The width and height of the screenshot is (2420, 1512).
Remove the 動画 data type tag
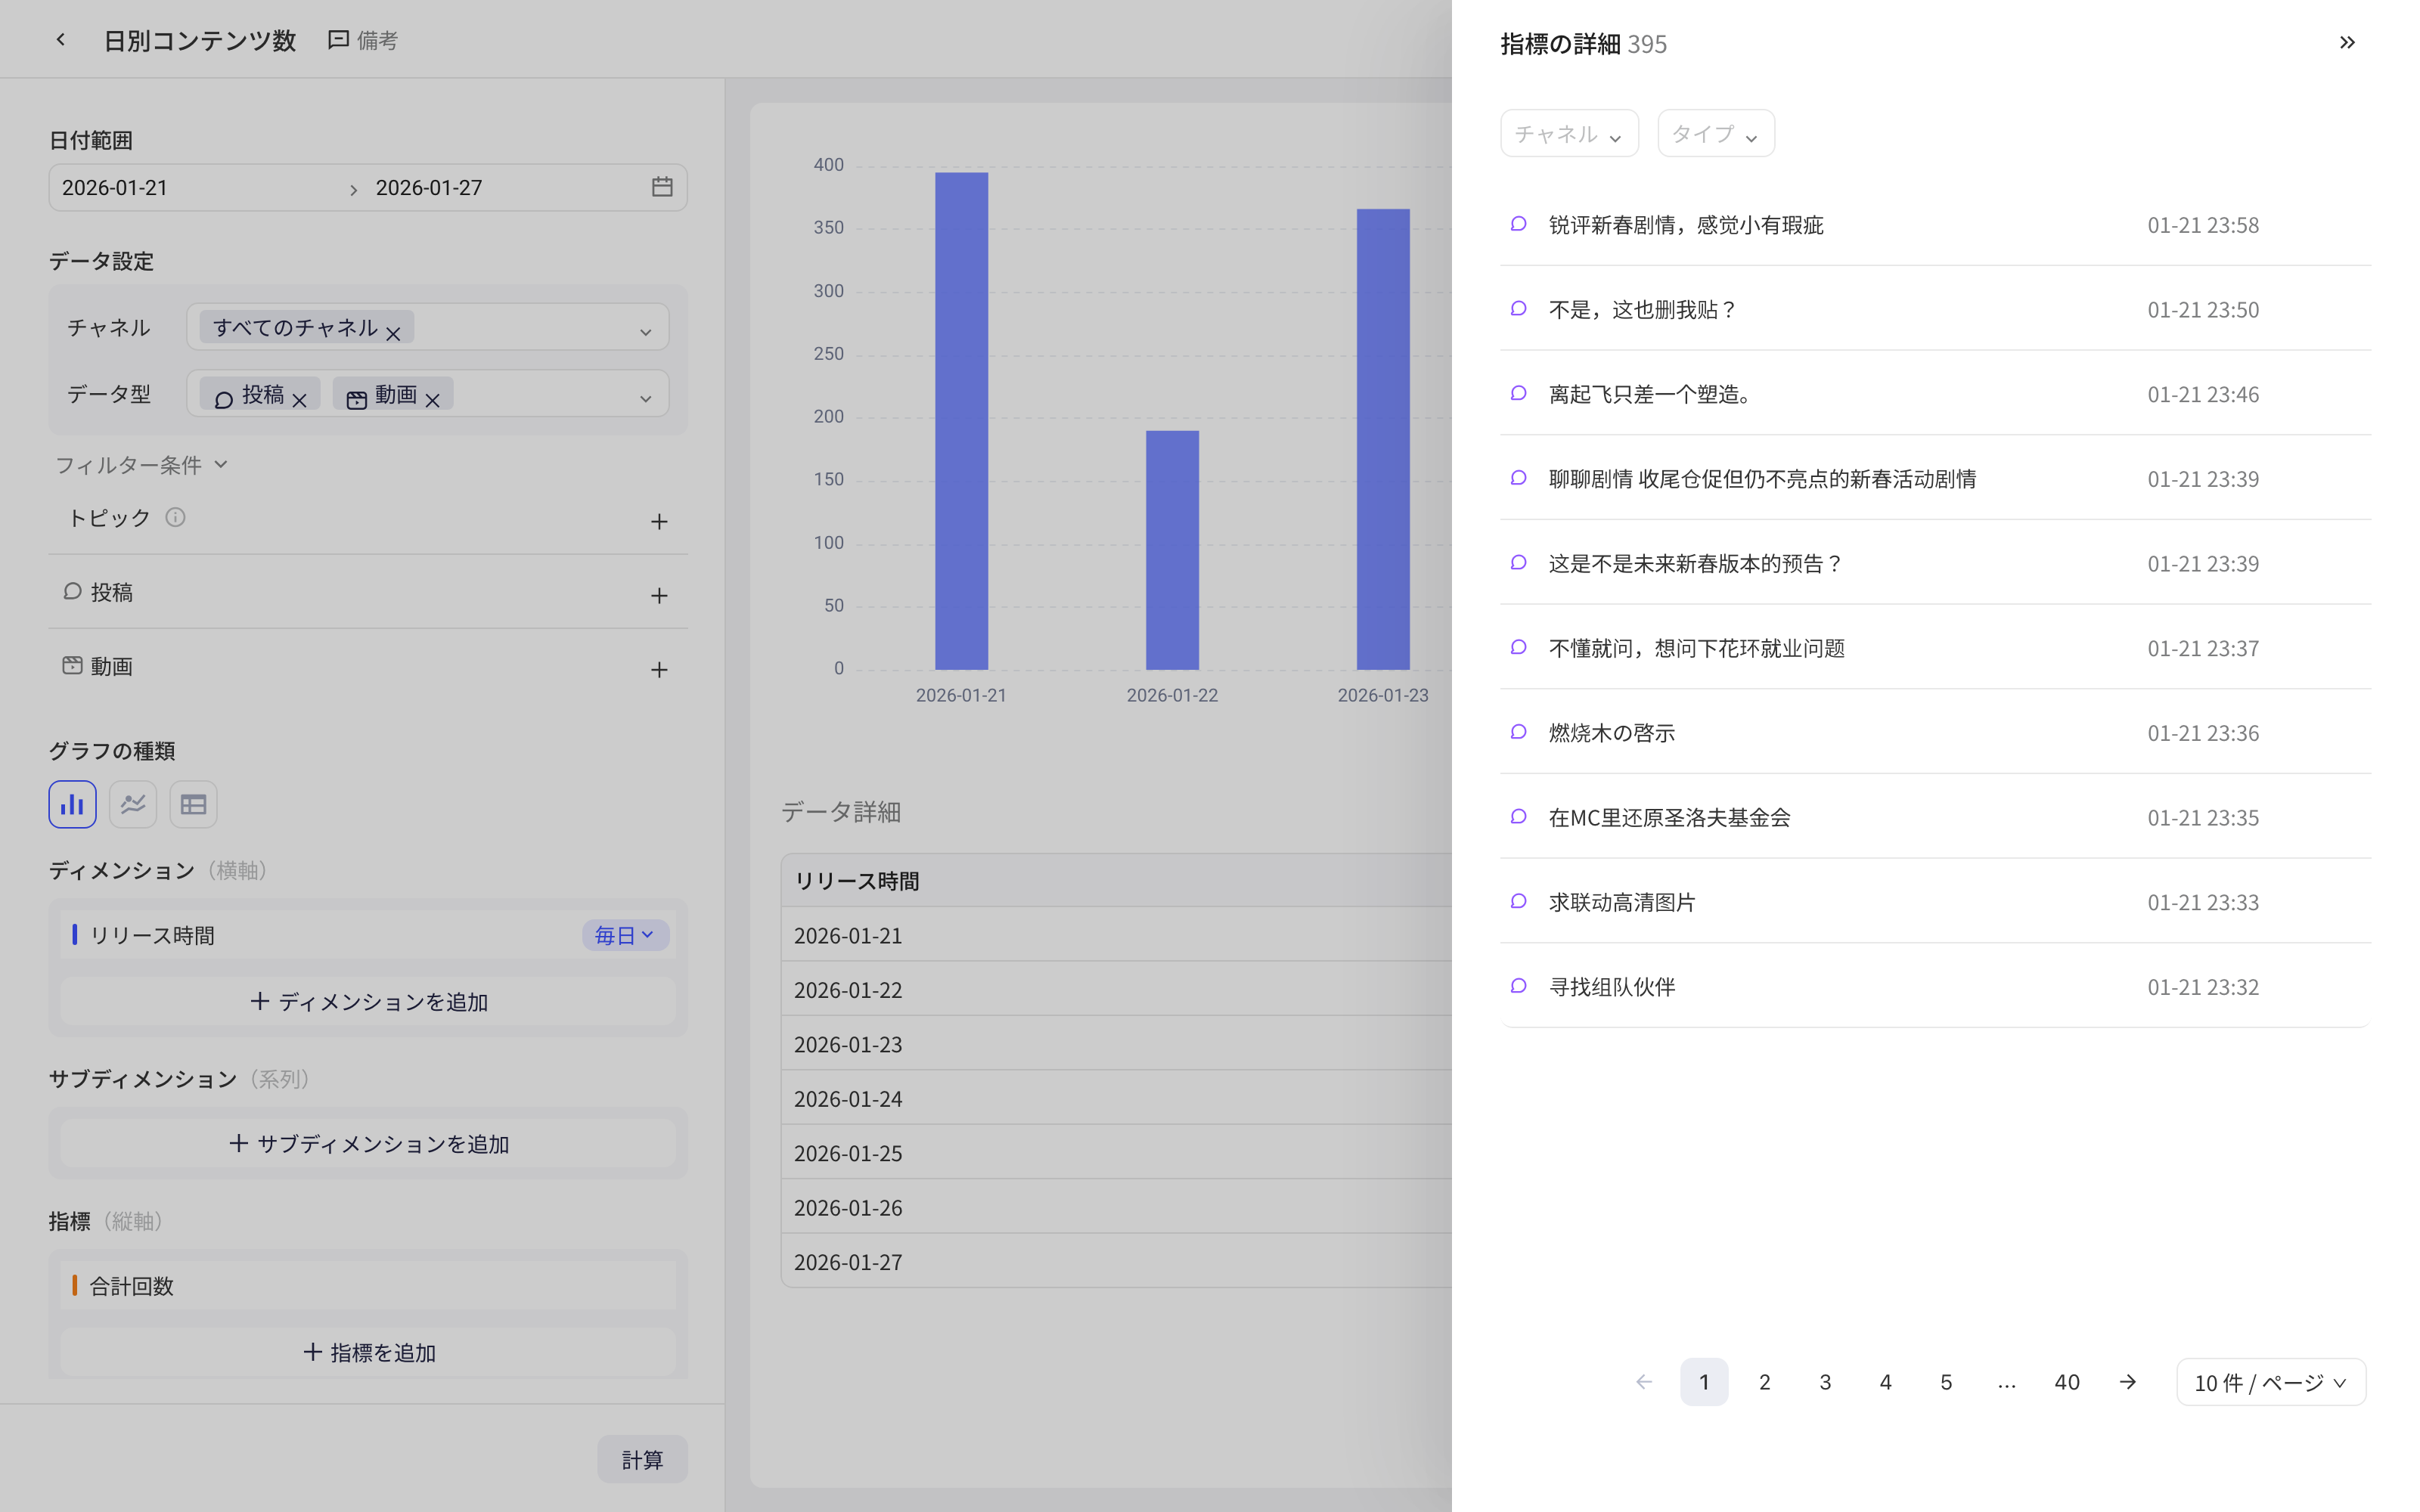[x=432, y=400]
